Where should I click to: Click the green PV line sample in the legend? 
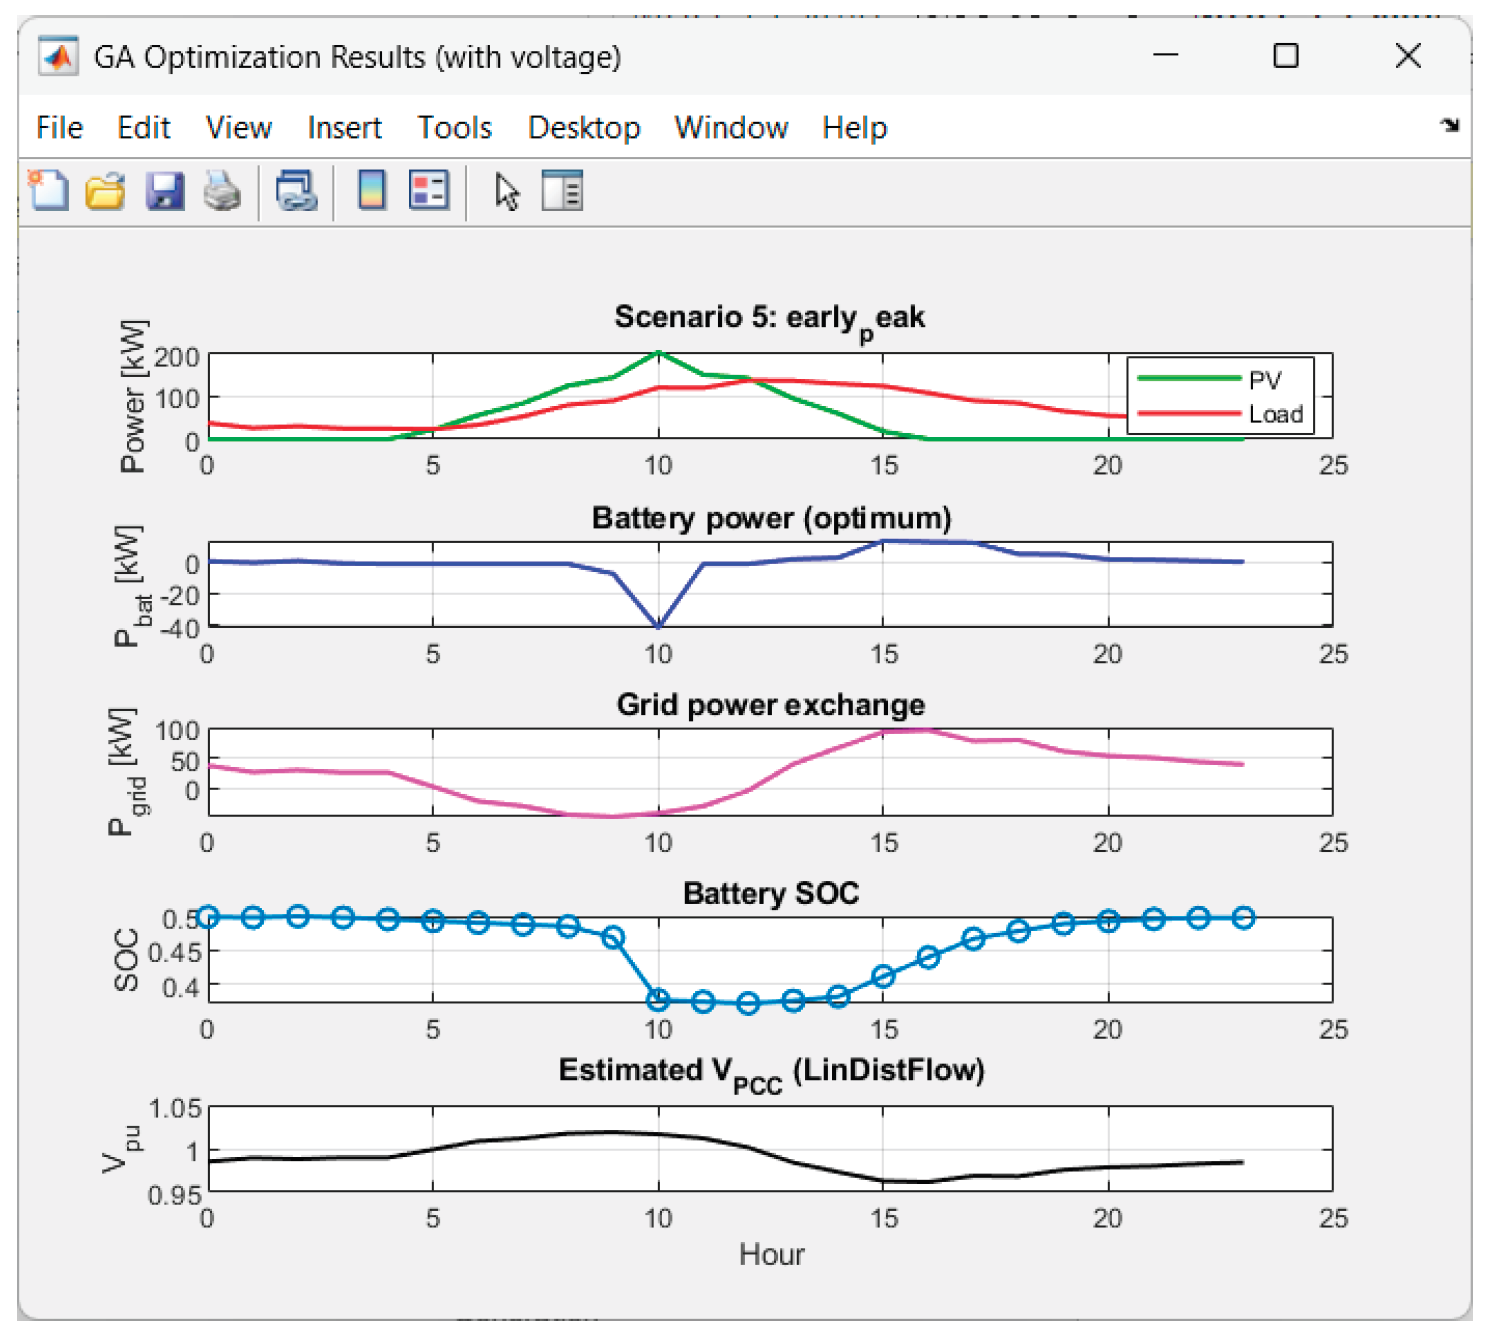(x=1189, y=379)
